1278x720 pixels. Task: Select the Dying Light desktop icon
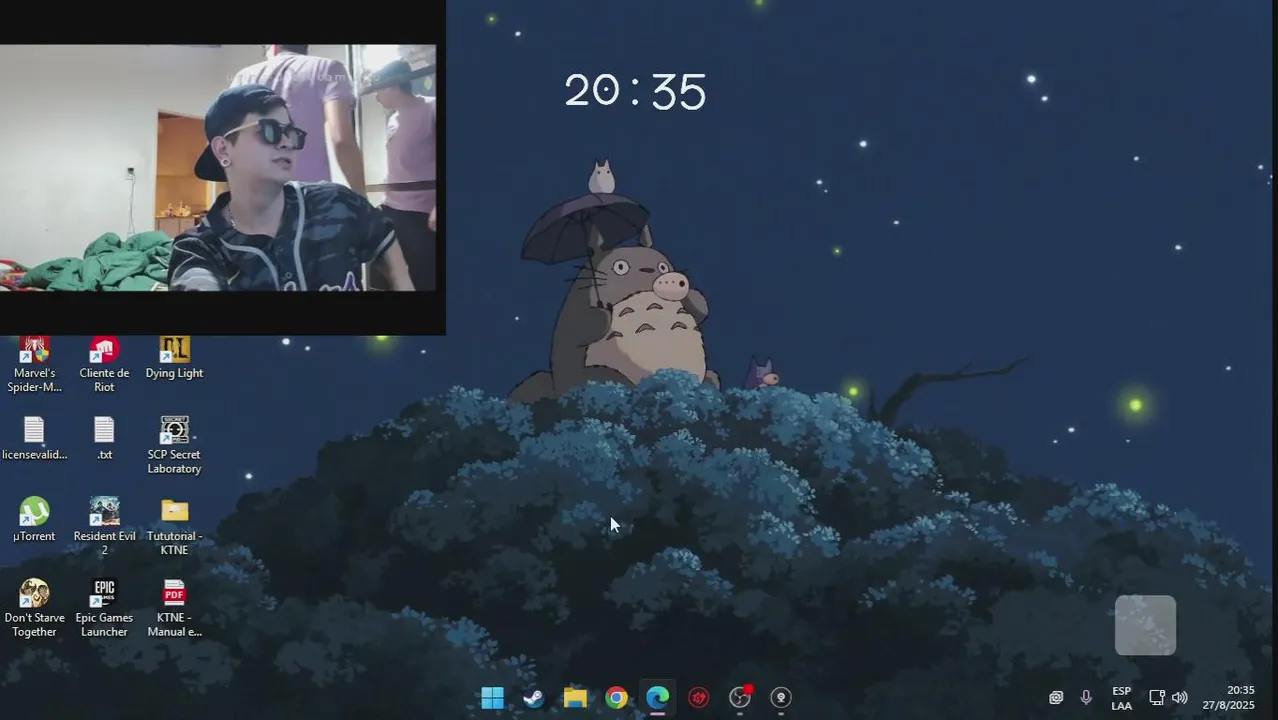tap(174, 358)
